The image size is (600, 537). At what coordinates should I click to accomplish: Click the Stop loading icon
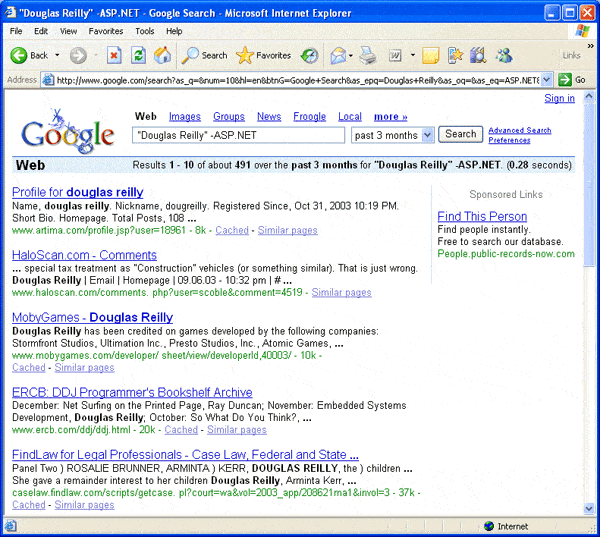pyautogui.click(x=114, y=56)
